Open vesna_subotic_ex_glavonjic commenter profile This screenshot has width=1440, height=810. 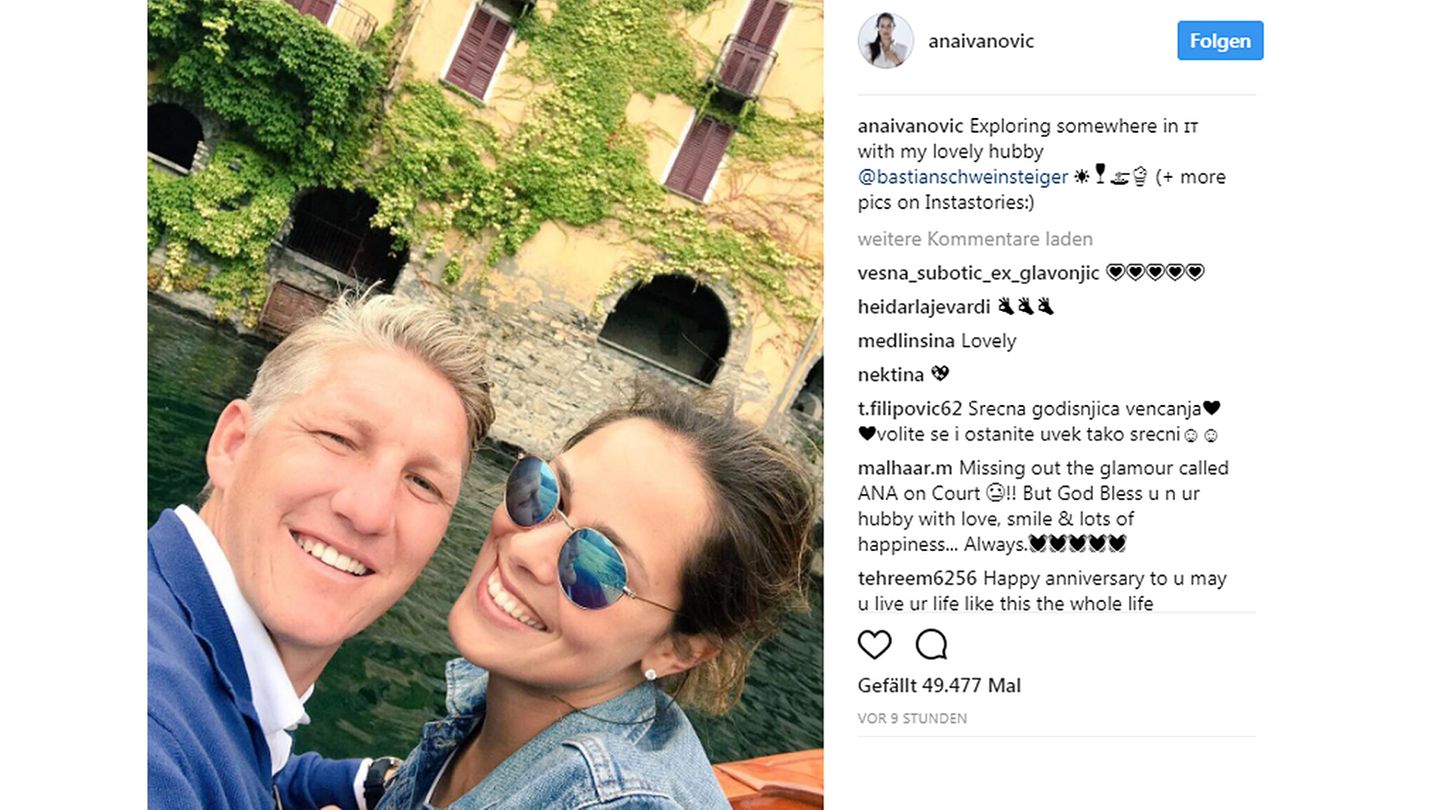pyautogui.click(x=979, y=274)
